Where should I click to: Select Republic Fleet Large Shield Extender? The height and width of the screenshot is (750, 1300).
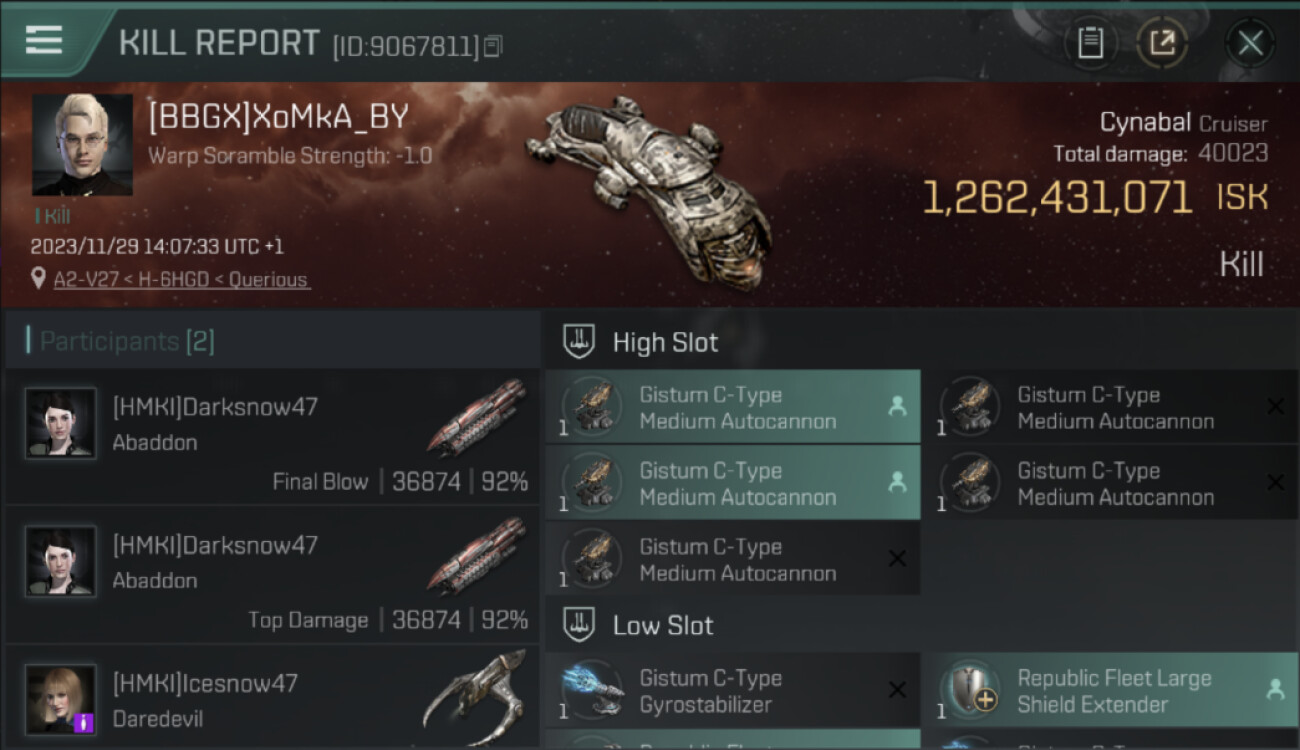pyautogui.click(x=1109, y=691)
